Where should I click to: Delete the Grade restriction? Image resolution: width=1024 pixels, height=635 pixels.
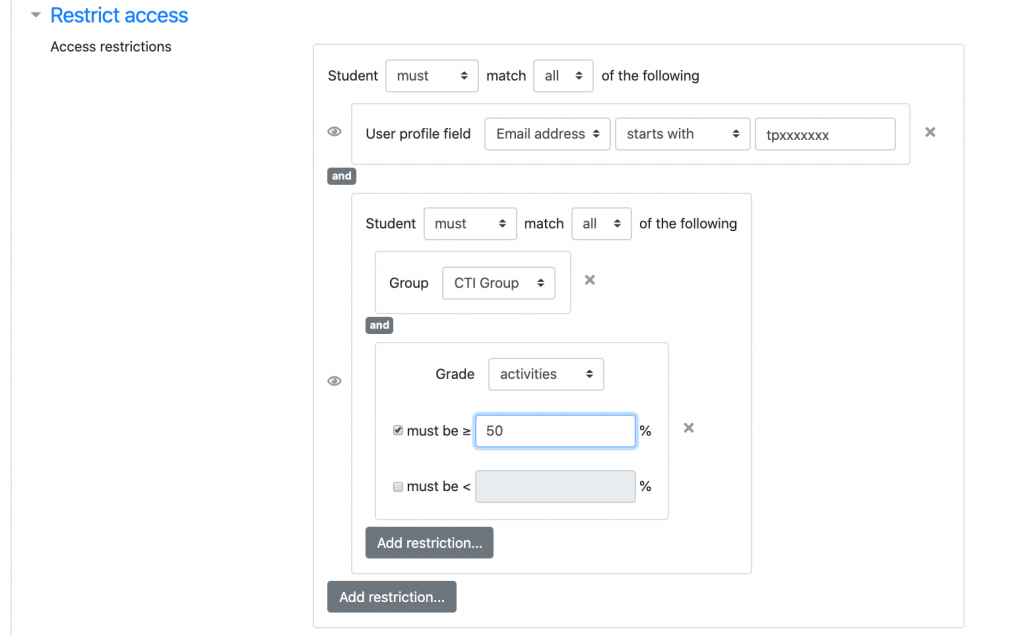click(688, 428)
